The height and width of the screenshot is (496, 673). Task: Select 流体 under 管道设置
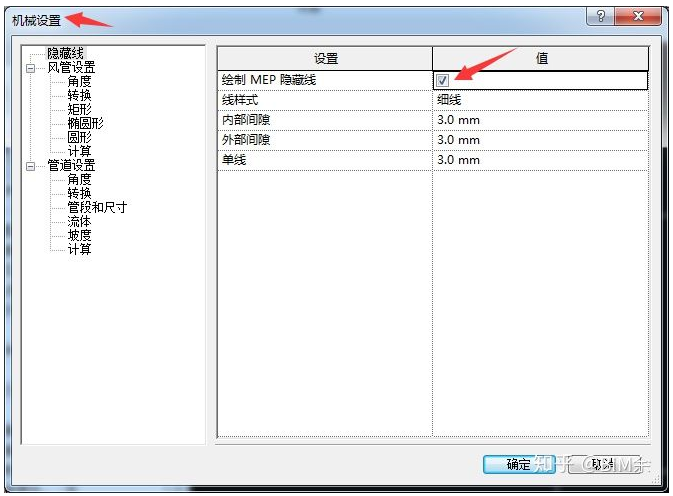[x=80, y=221]
